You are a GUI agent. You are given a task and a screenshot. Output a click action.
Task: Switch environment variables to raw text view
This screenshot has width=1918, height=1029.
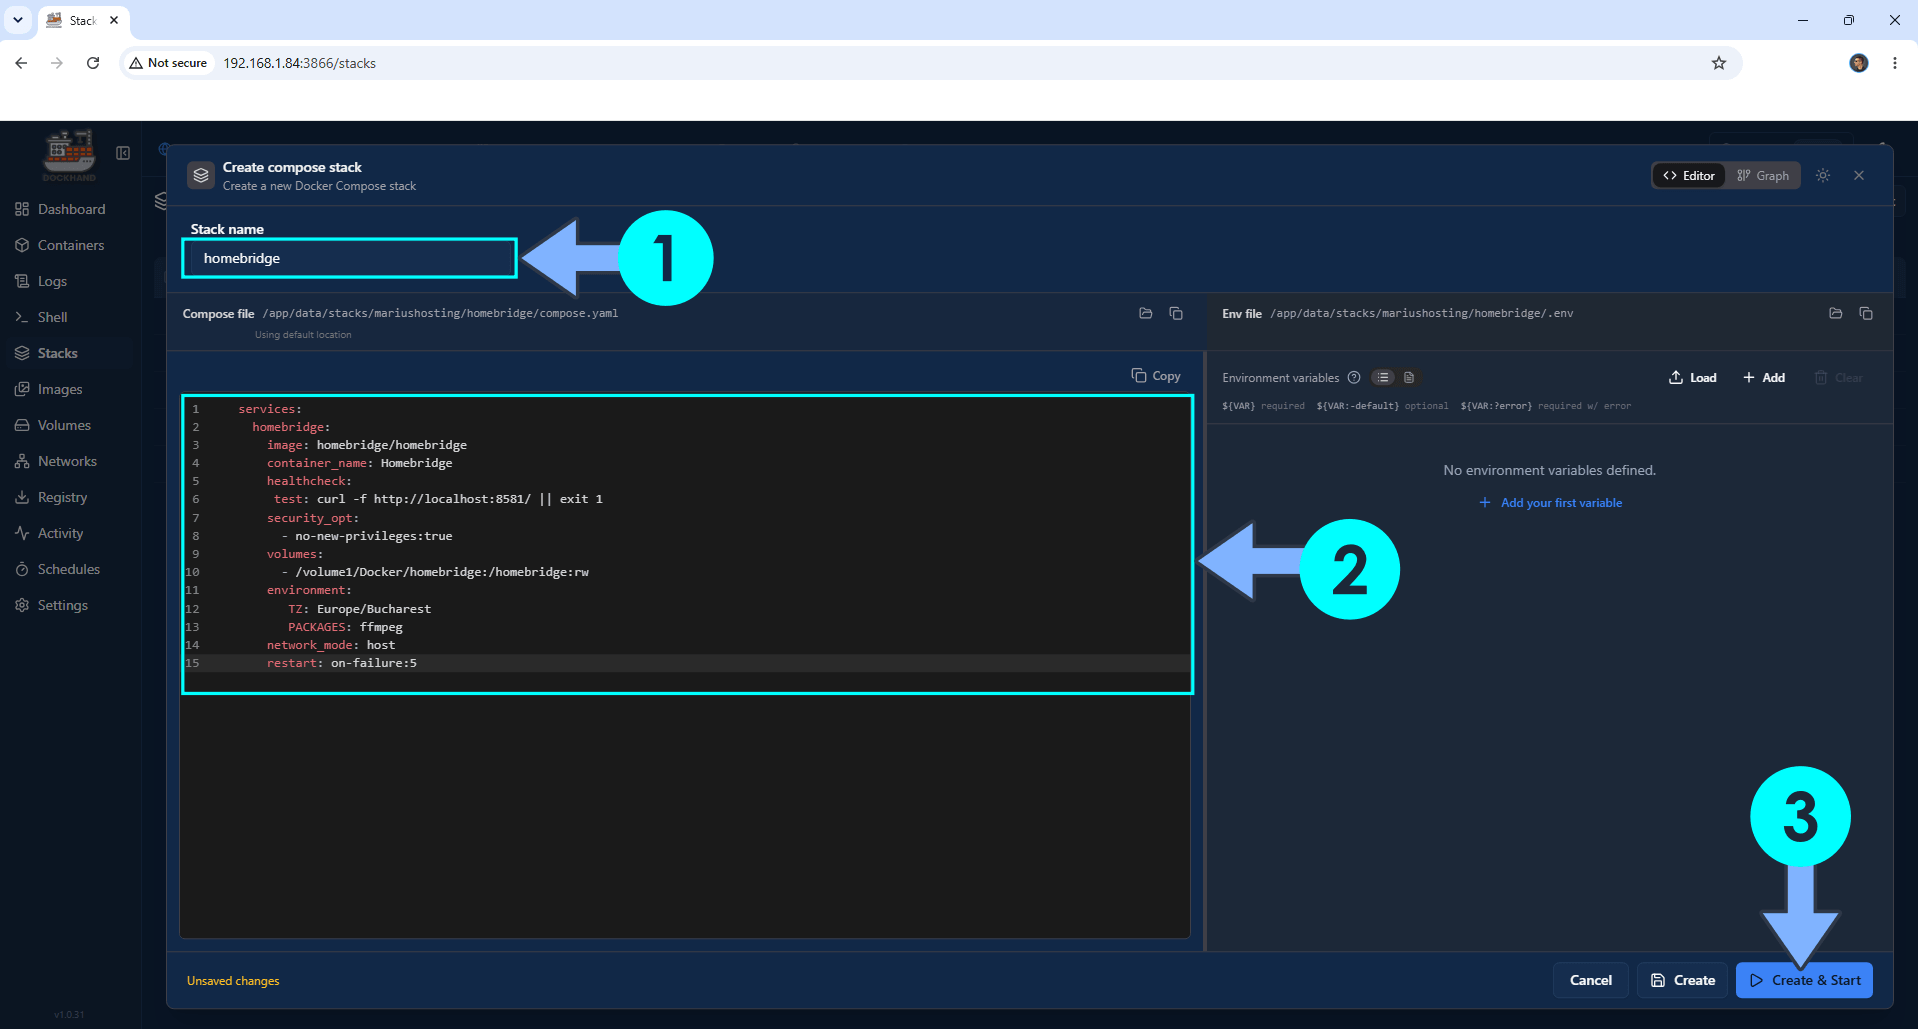[1409, 378]
